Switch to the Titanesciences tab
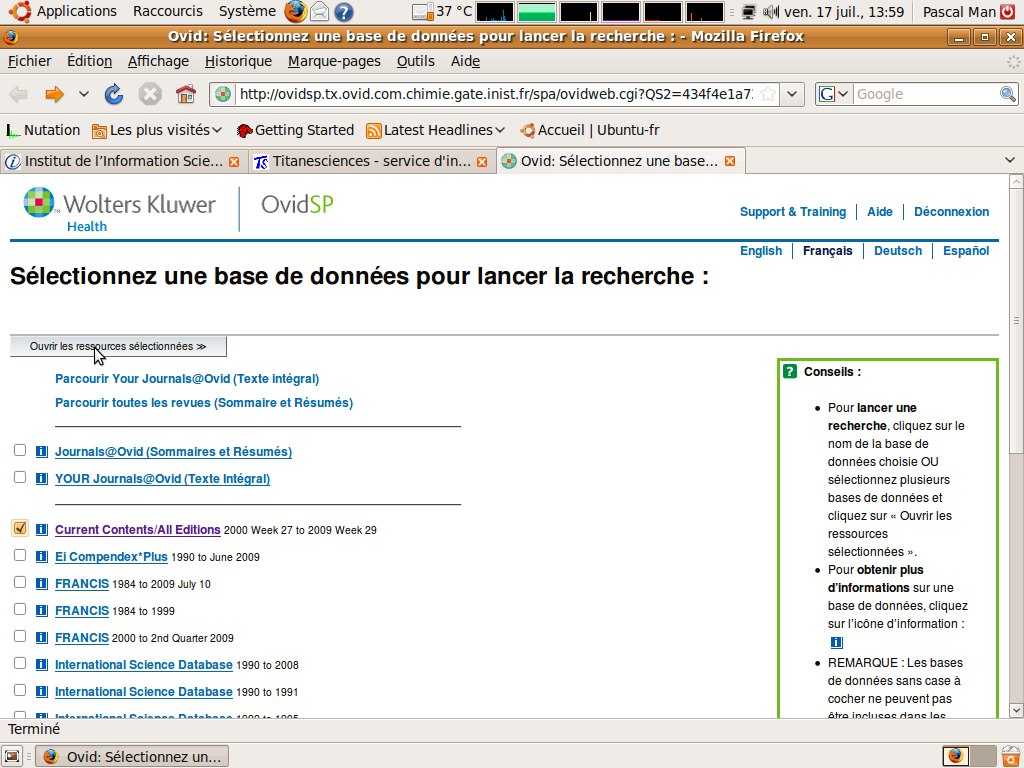The height and width of the screenshot is (768, 1024). (x=371, y=161)
